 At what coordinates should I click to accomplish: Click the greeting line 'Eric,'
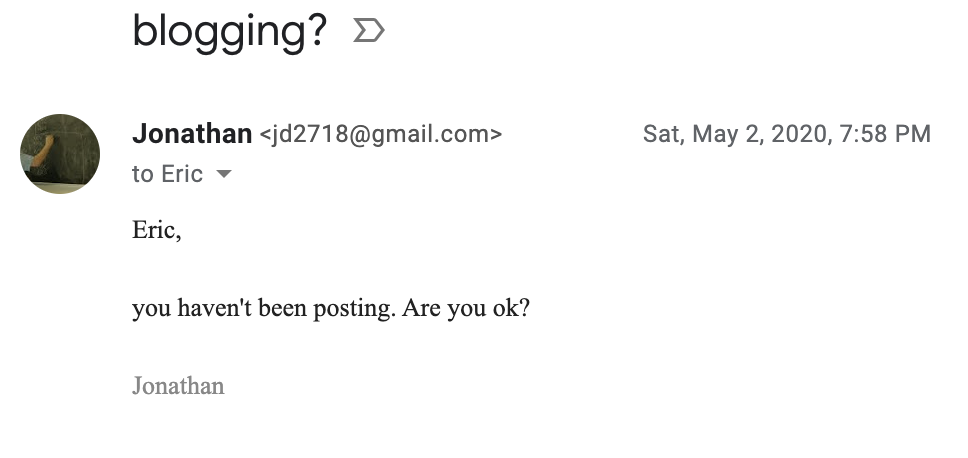coord(157,231)
